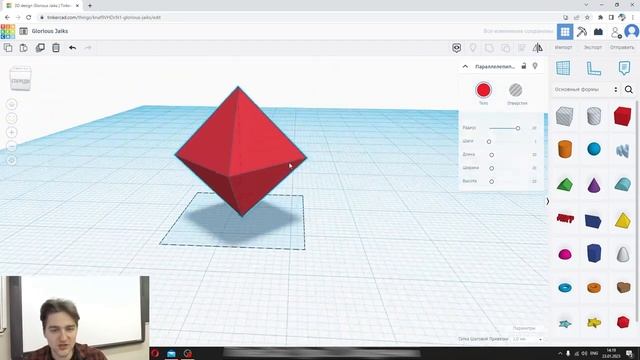Switch to 3D design grid view
The image size is (640, 360).
tap(565, 31)
